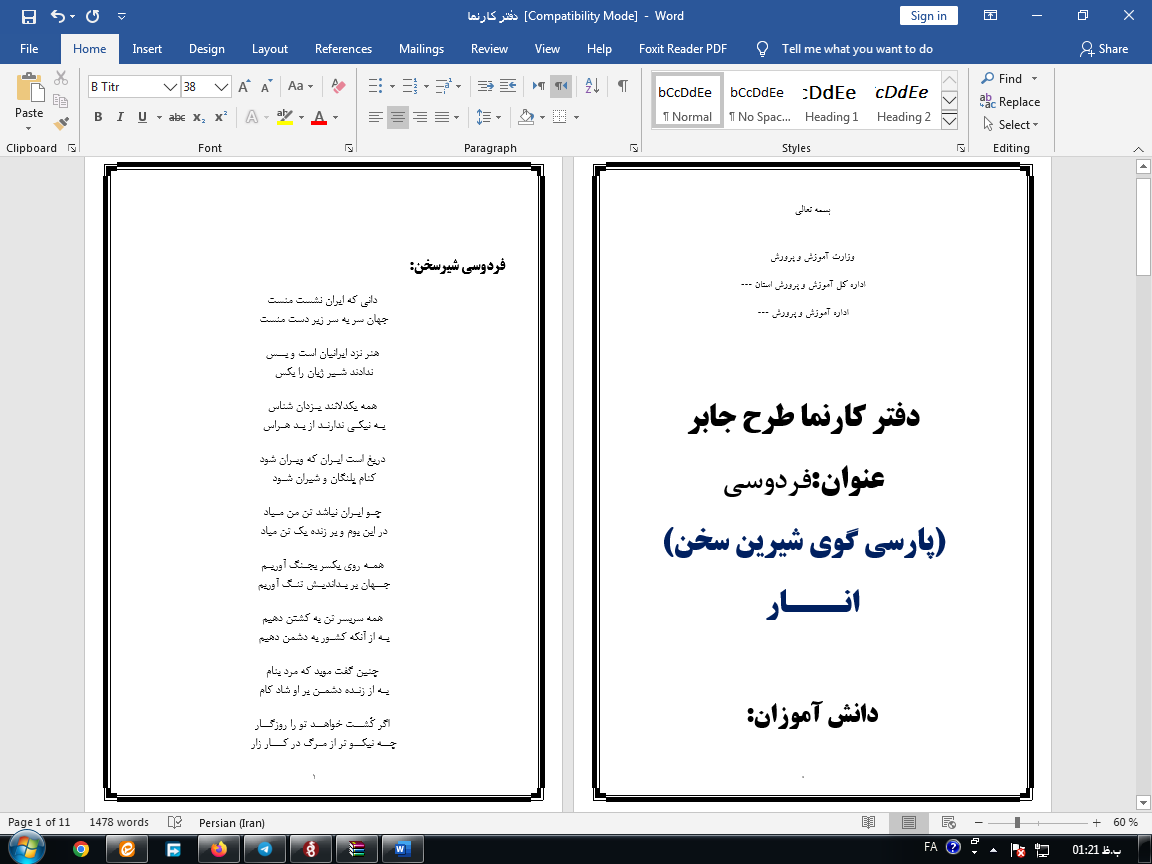Open the text highlight color tool
This screenshot has height=864, width=1152.
click(284, 117)
